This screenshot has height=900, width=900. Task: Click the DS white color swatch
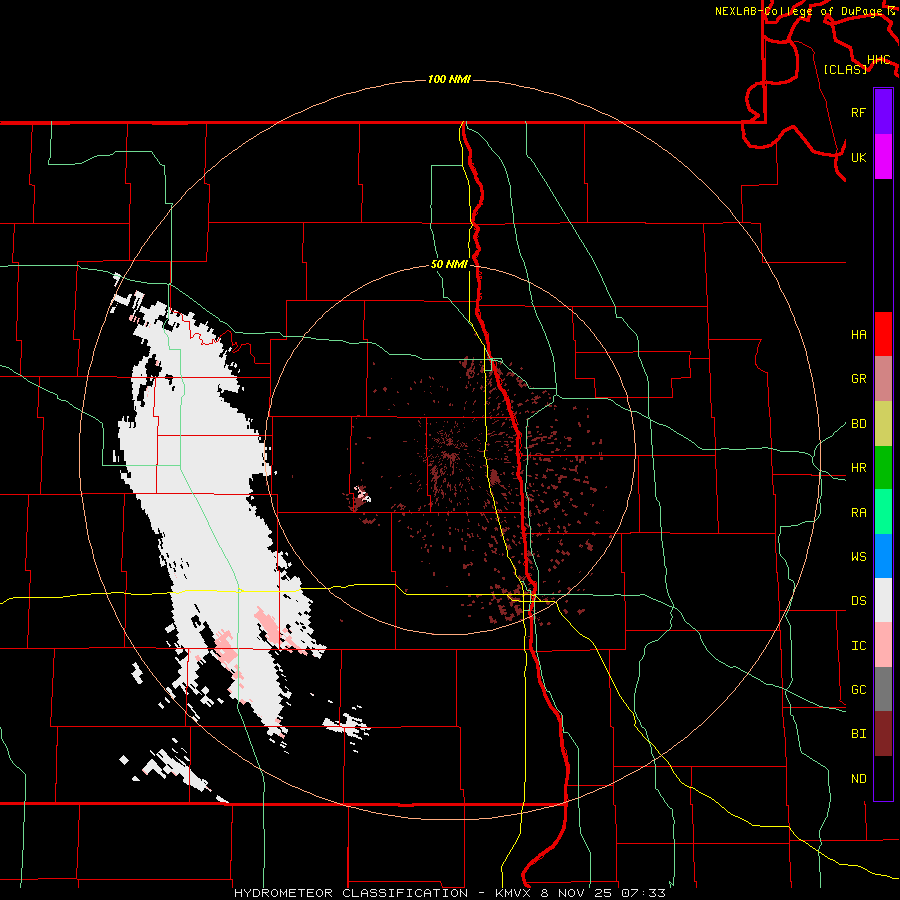[883, 600]
